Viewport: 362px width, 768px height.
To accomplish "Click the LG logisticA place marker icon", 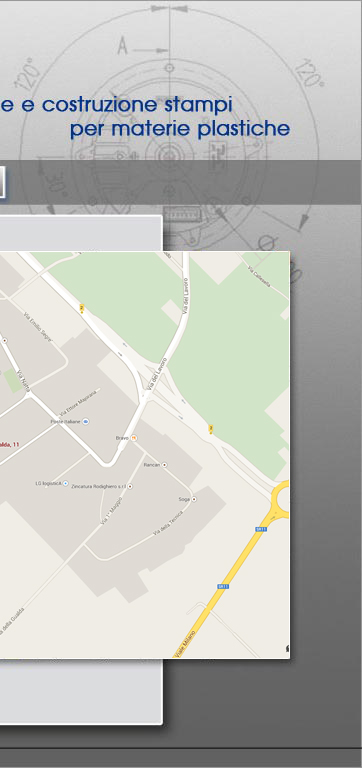I will point(66,483).
